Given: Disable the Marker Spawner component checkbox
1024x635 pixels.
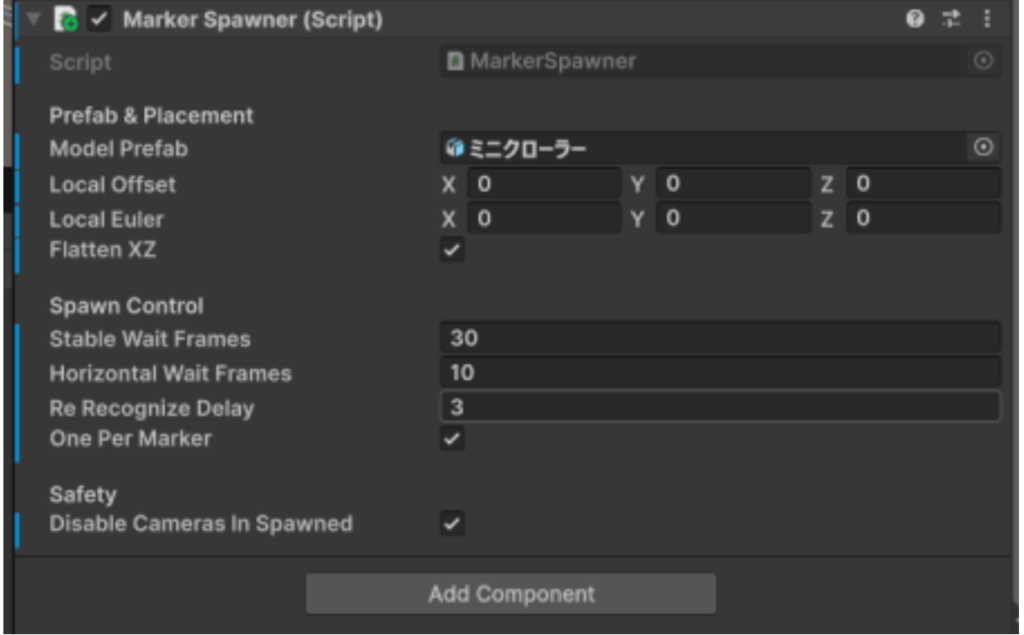Looking at the screenshot, I should coord(100,19).
